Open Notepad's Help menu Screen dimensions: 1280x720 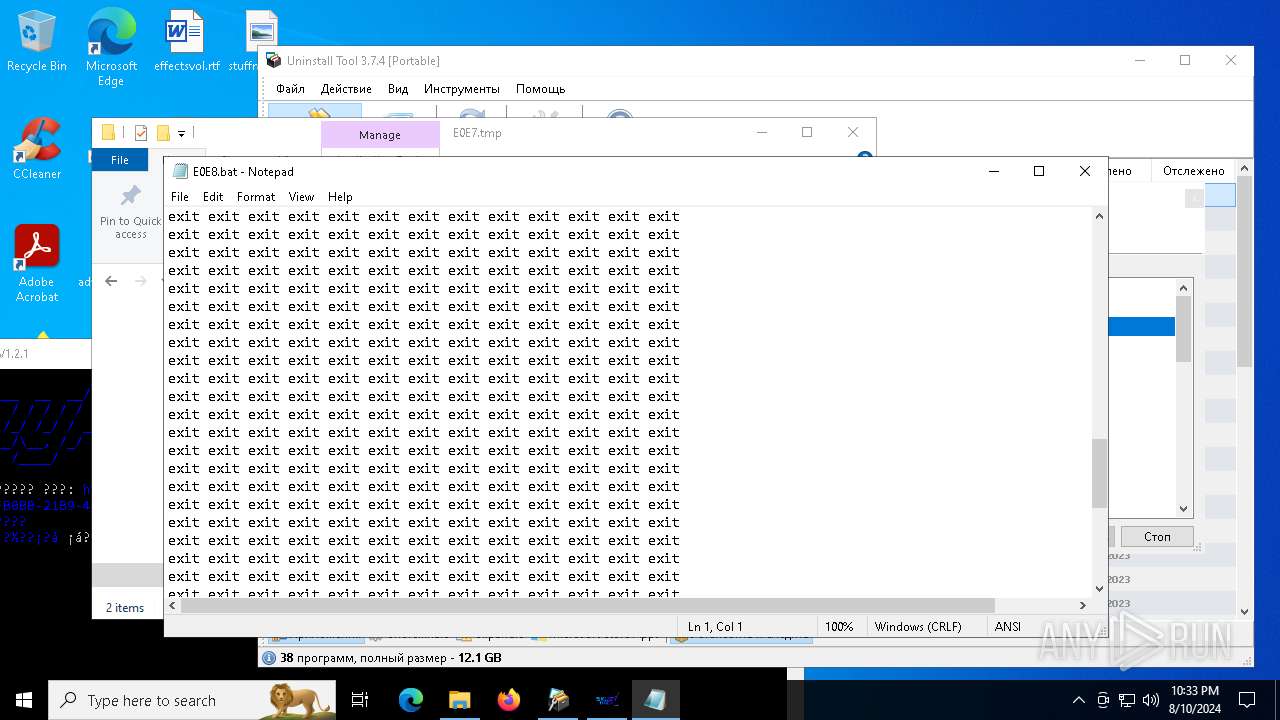tap(340, 197)
